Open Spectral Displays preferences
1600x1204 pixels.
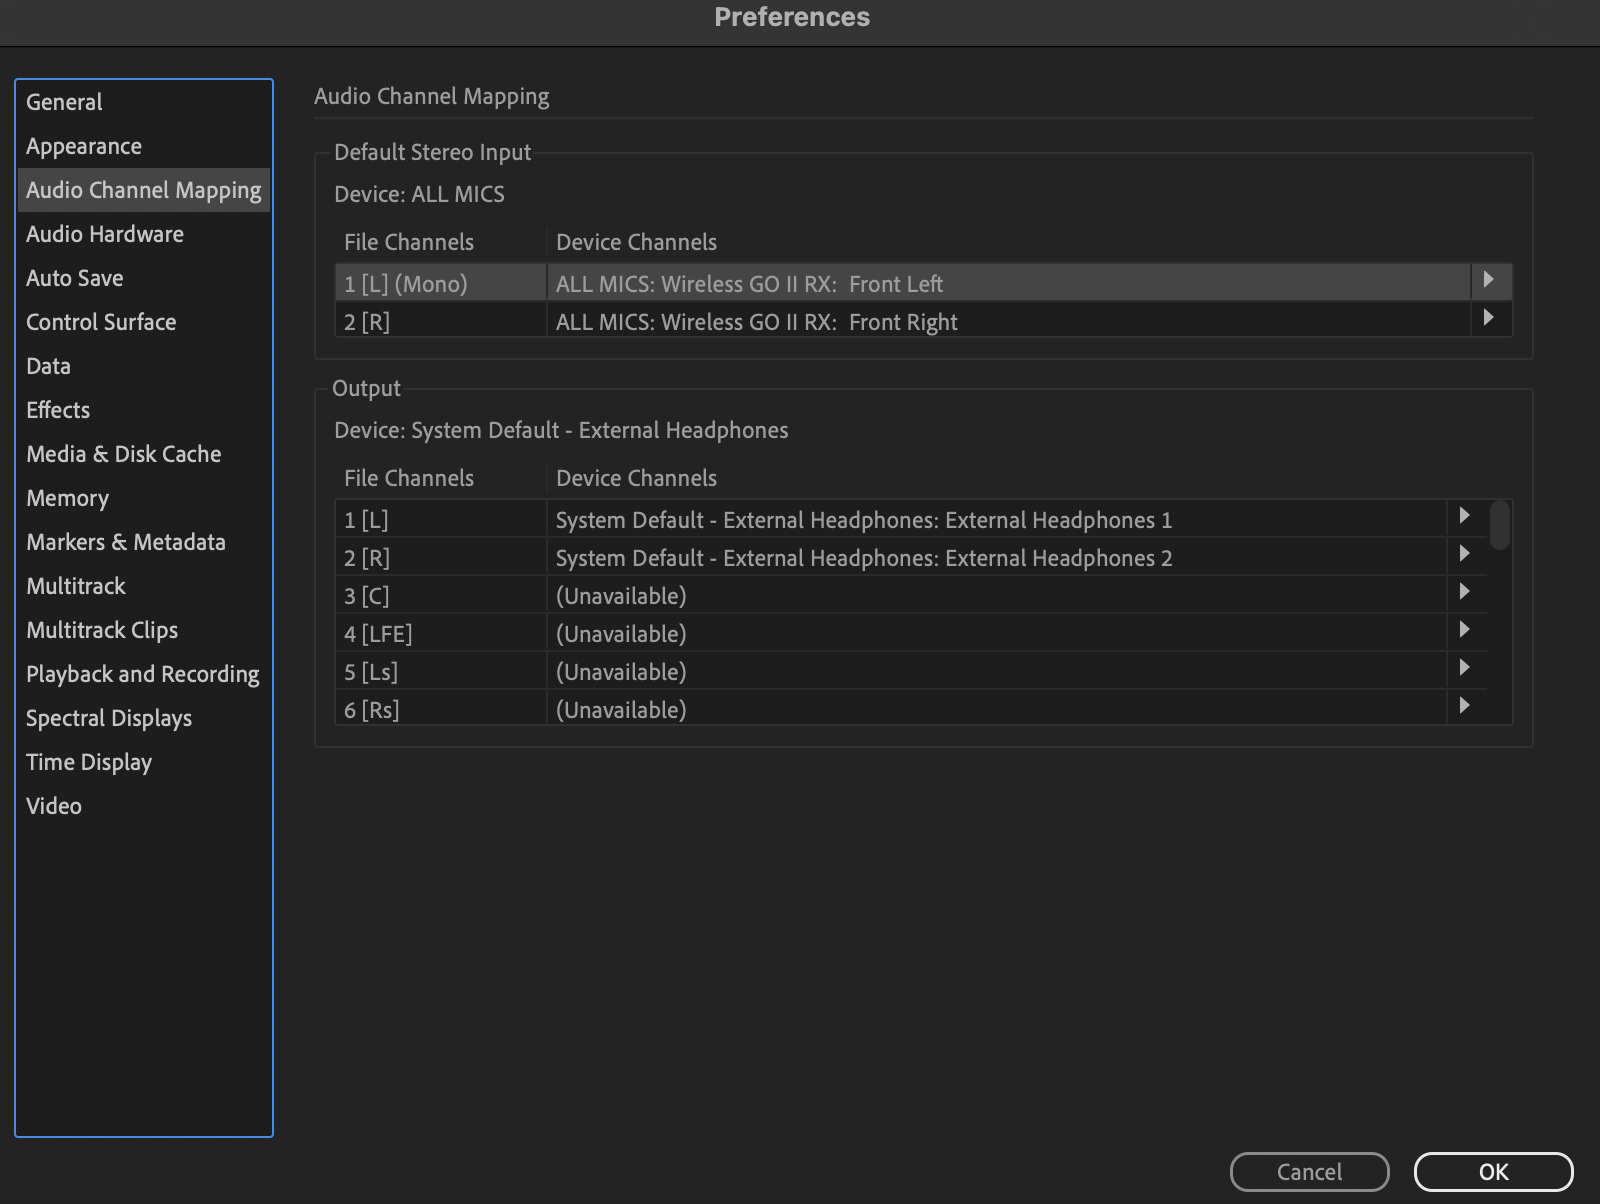108,717
